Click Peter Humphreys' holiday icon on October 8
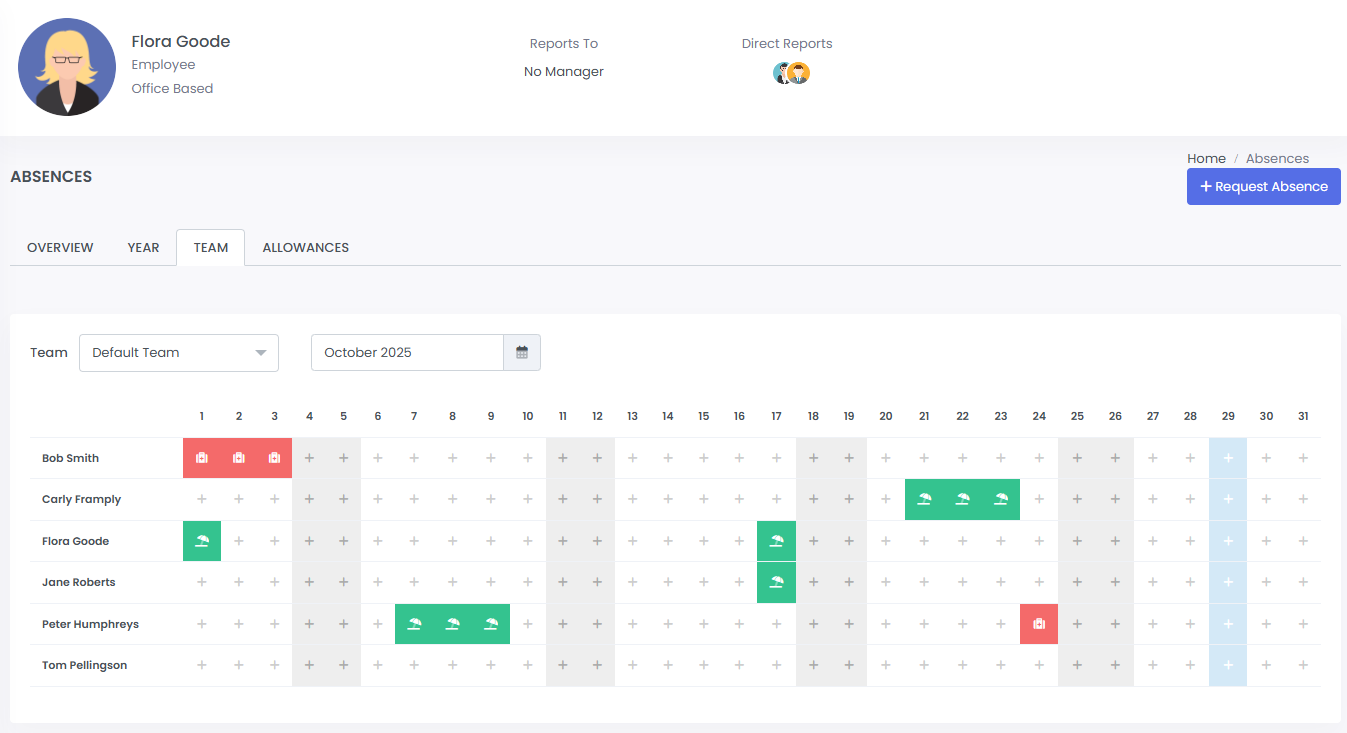 point(452,624)
